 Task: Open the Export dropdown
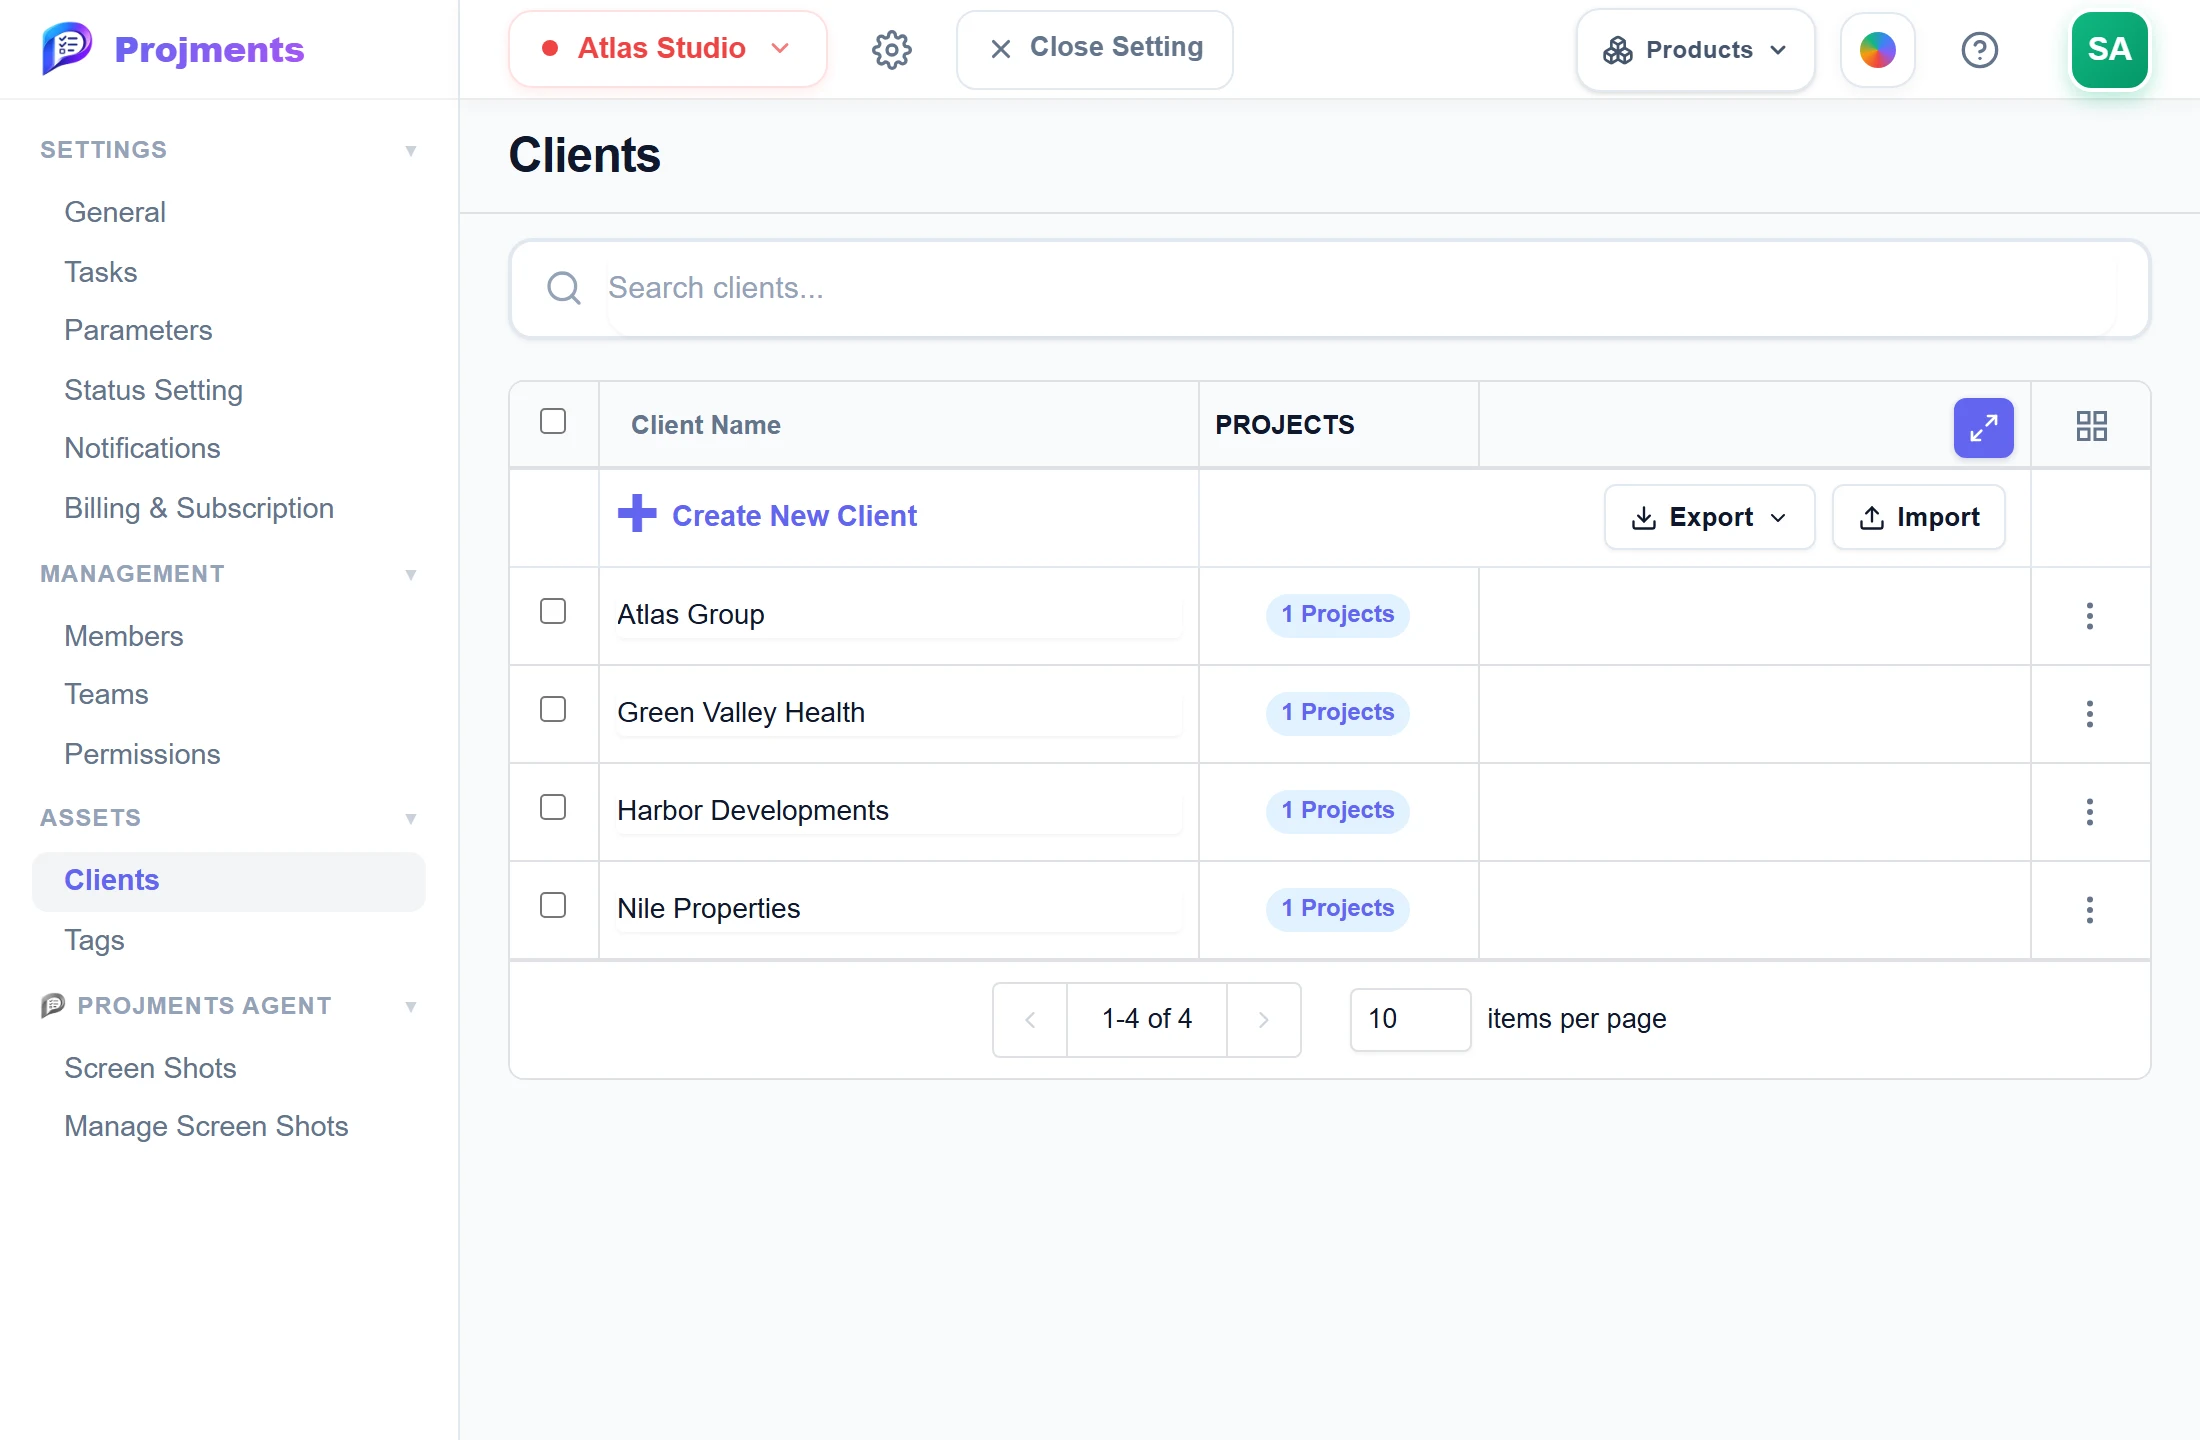[1709, 517]
